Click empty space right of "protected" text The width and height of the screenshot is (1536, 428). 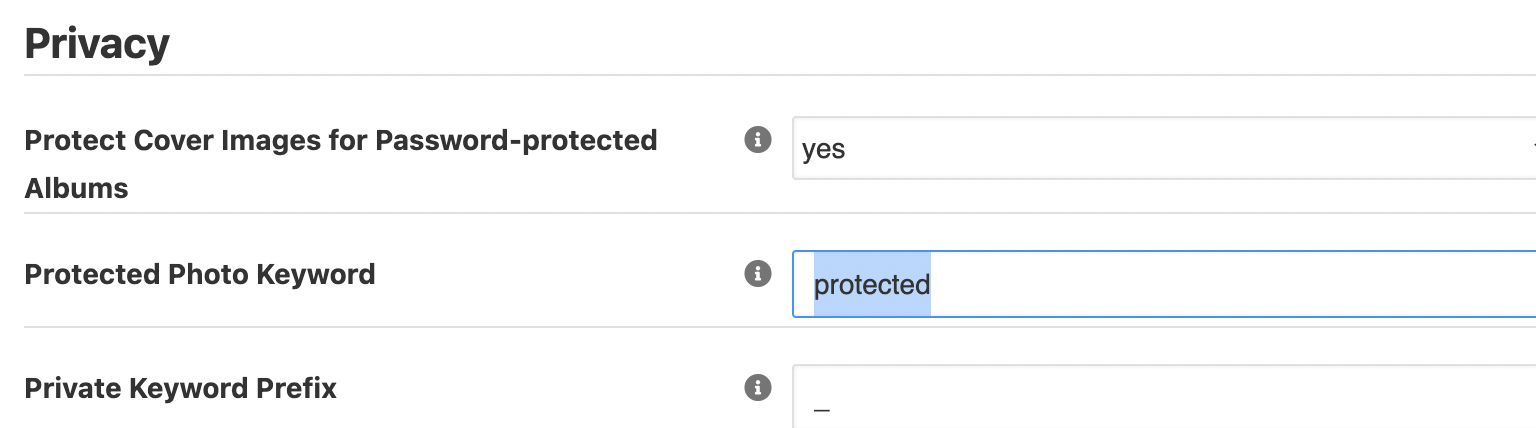[1200, 285]
